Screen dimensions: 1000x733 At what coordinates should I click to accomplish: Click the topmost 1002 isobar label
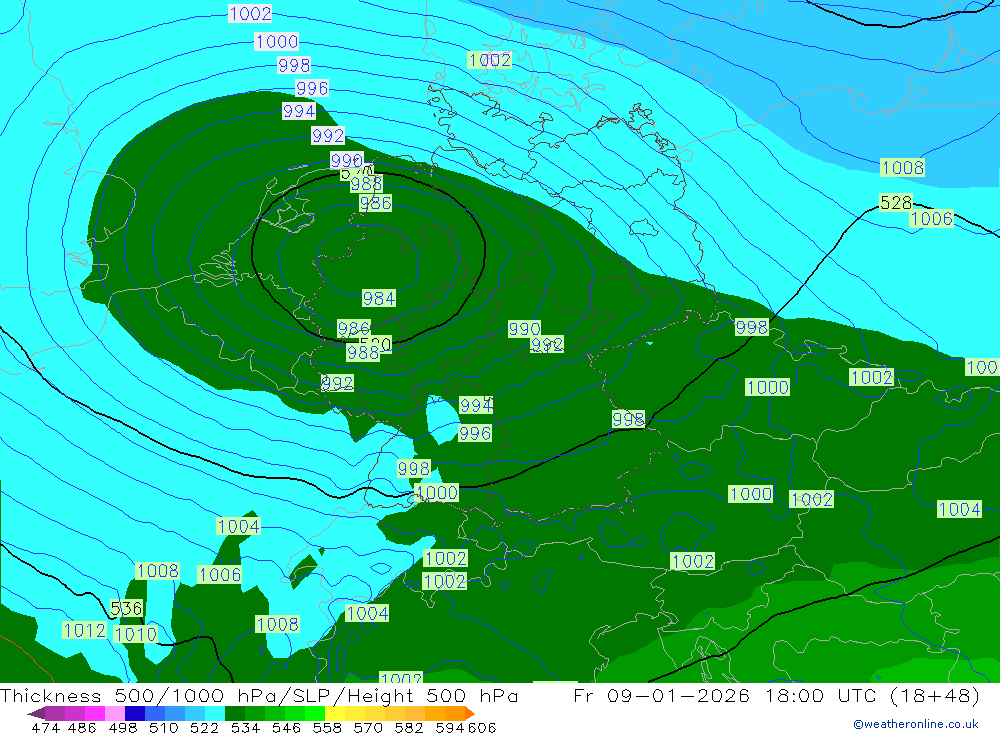click(250, 13)
